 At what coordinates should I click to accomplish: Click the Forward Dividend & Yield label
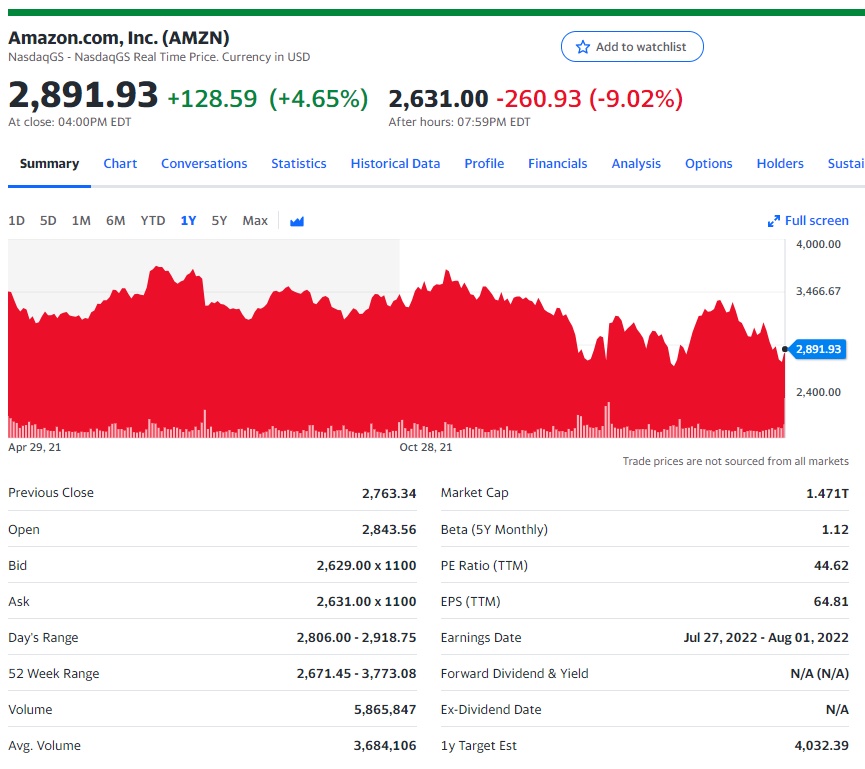coord(515,674)
